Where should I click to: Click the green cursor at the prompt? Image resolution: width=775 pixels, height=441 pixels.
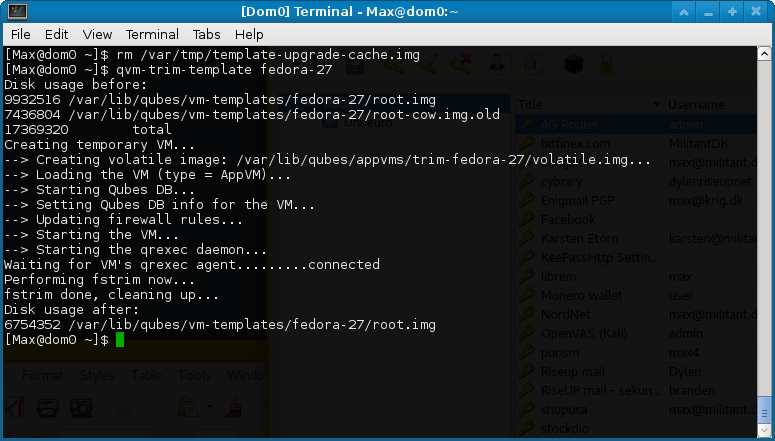(x=120, y=340)
